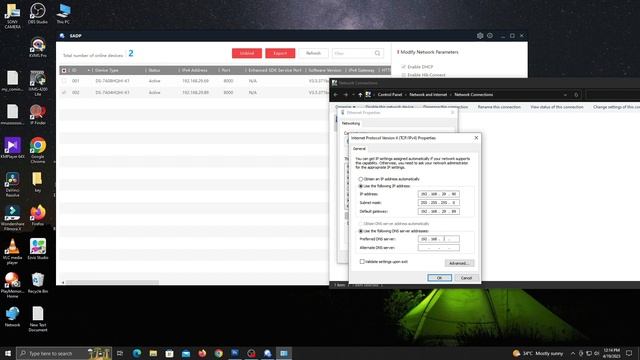Open This PC desktop icon

[x=63, y=13]
